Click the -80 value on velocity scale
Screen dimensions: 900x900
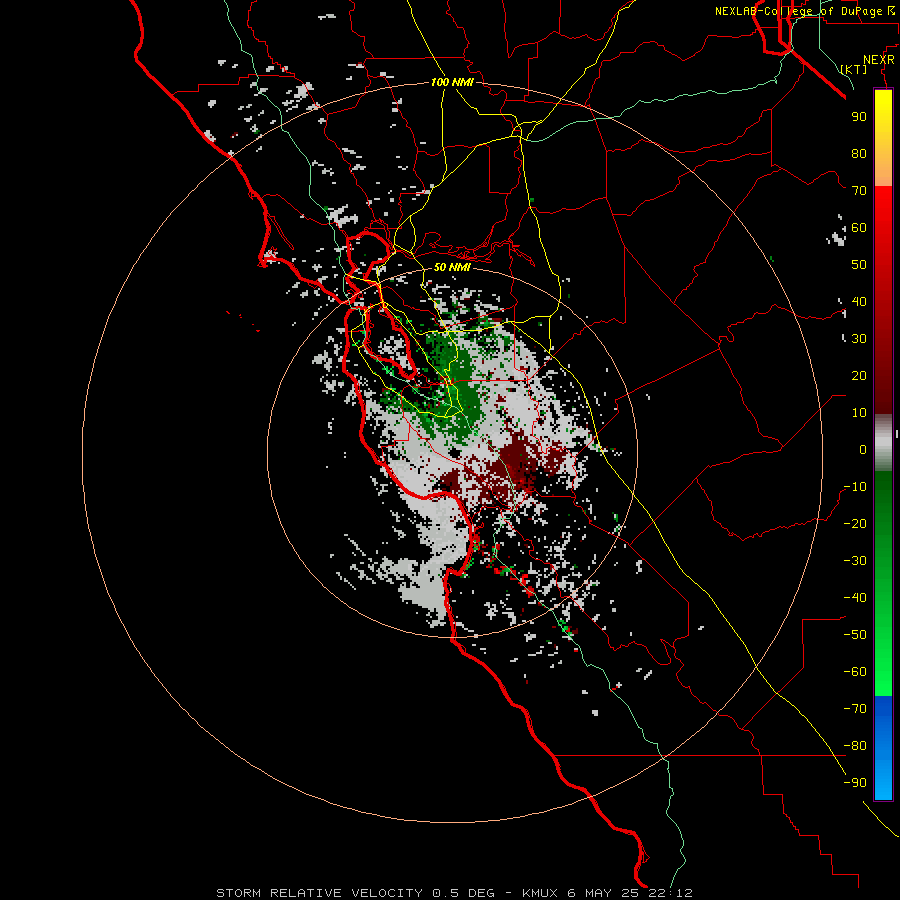pyautogui.click(x=855, y=746)
